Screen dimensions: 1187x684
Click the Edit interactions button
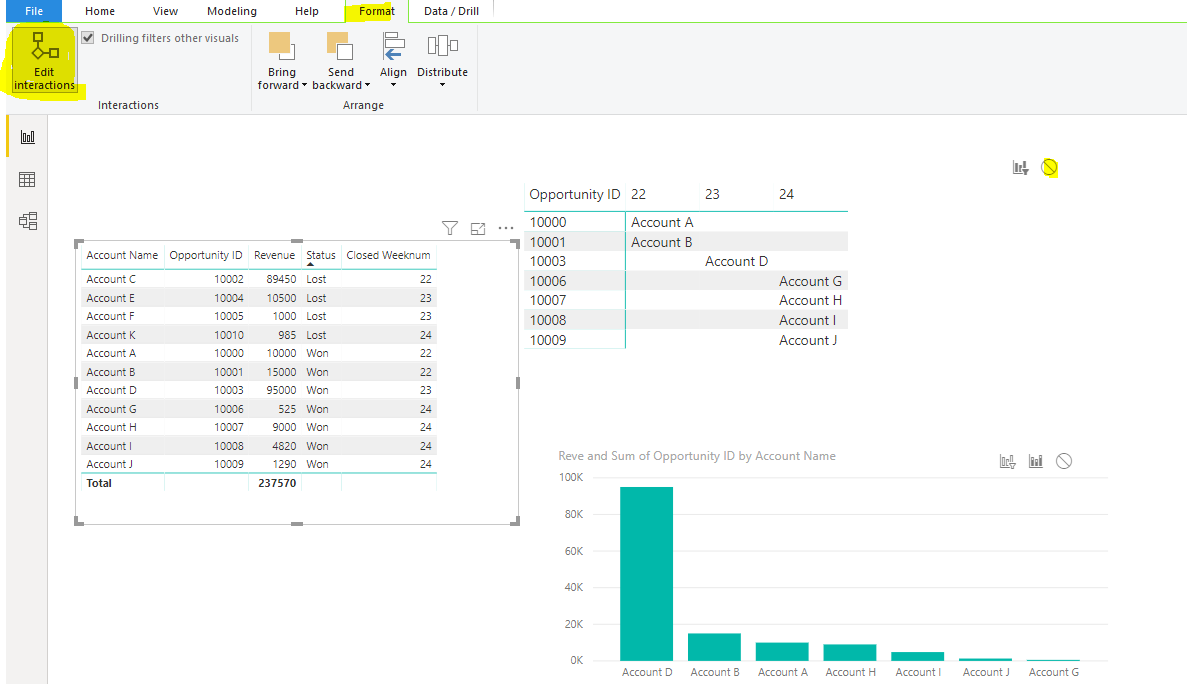(44, 61)
